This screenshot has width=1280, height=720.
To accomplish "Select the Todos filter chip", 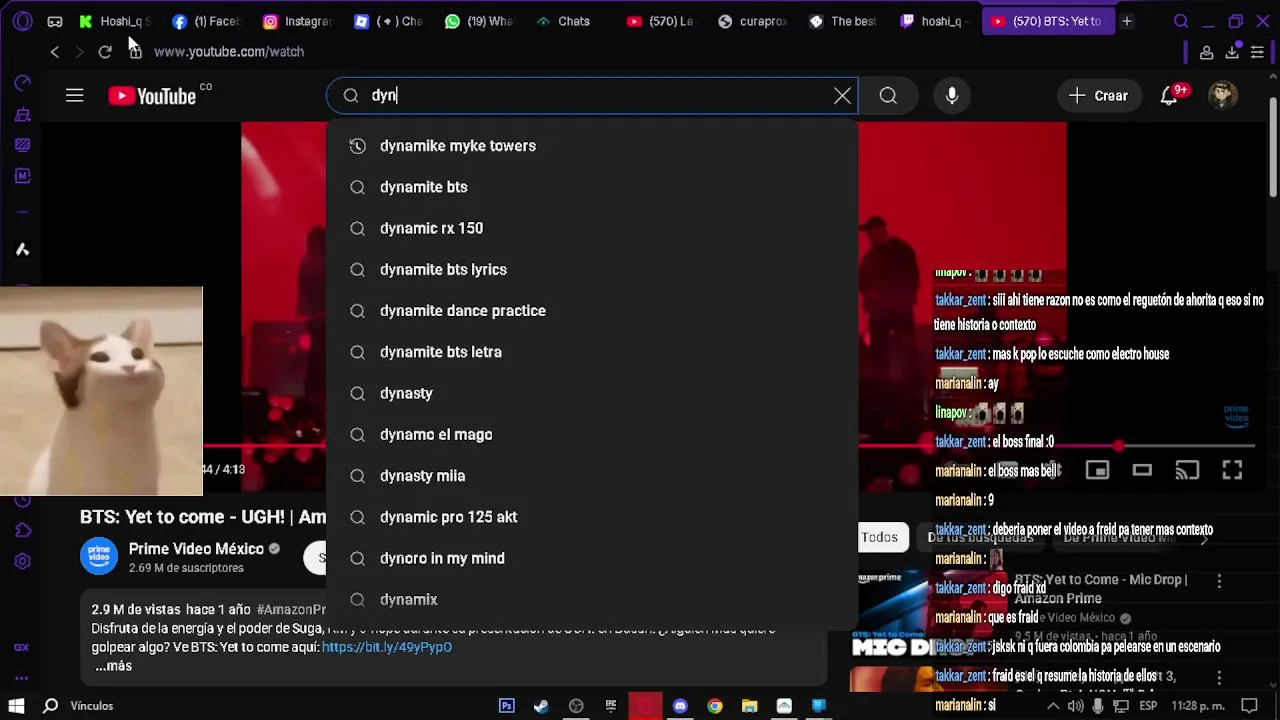I will tap(880, 538).
